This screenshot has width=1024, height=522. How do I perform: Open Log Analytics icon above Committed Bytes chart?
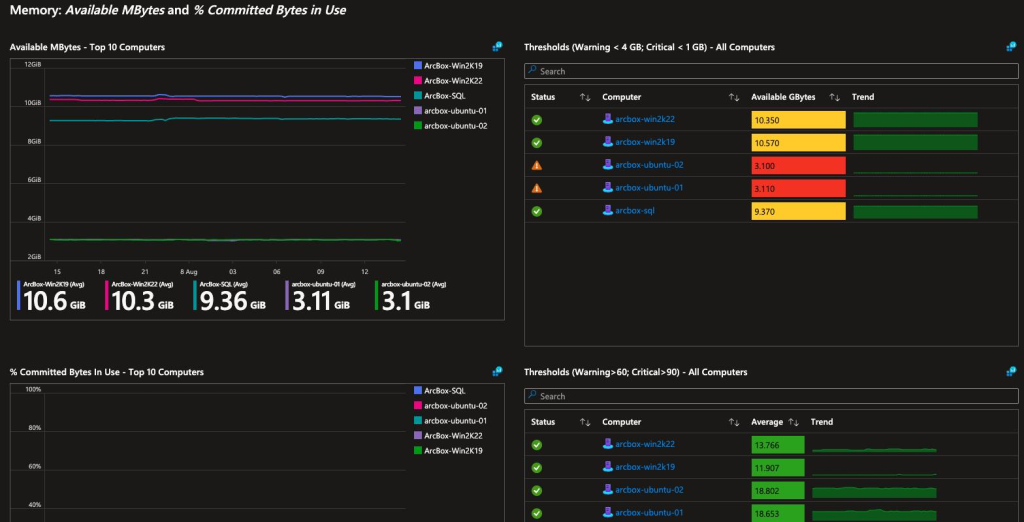click(497, 371)
